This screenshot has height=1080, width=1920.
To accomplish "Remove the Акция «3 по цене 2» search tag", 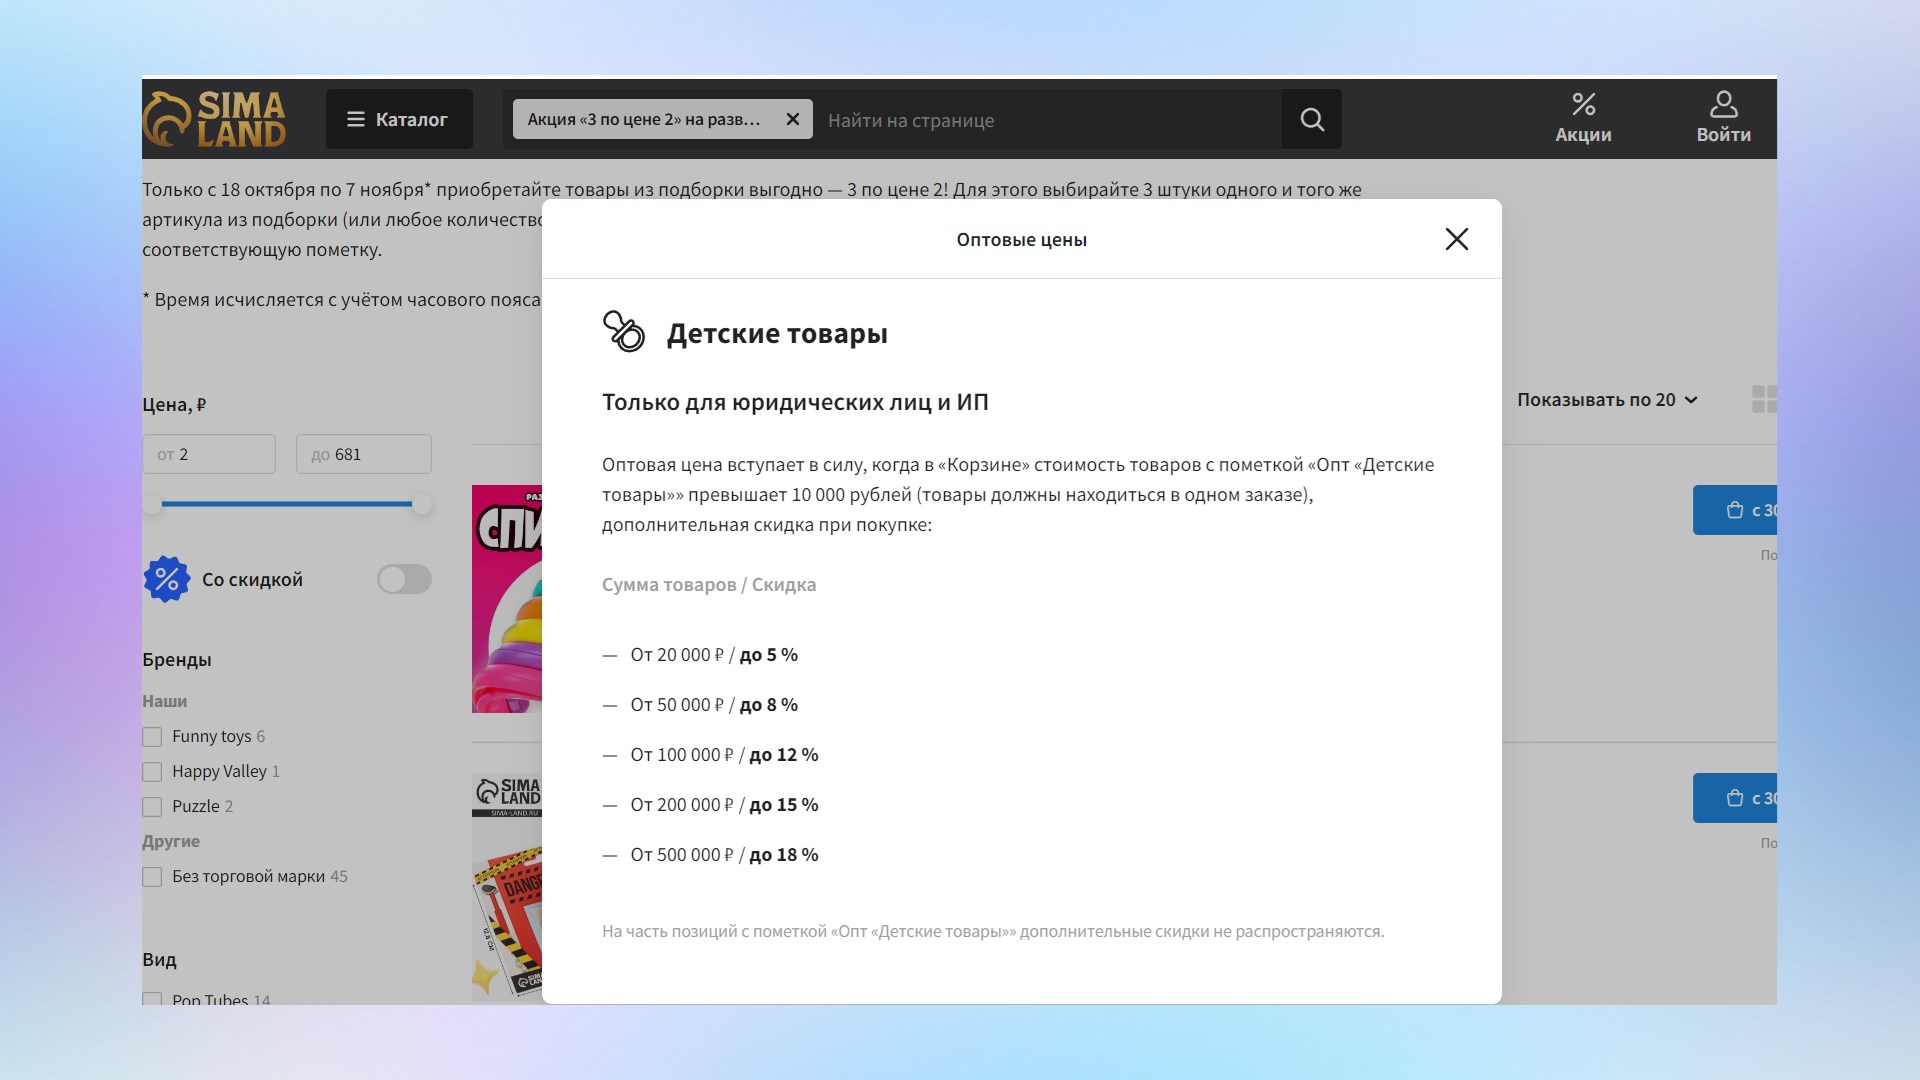I will point(793,119).
